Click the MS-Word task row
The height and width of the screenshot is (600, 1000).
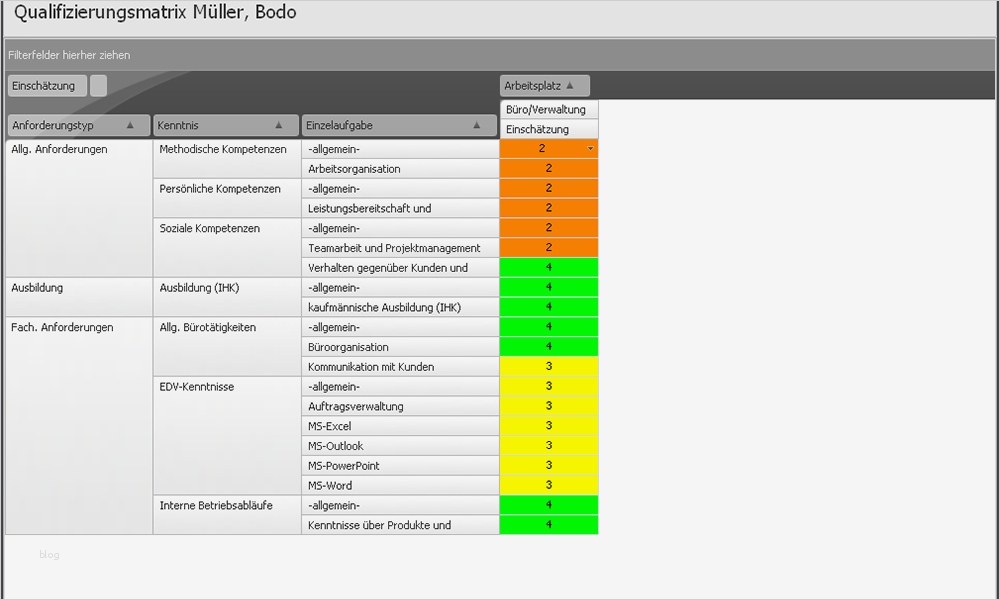[x=401, y=485]
